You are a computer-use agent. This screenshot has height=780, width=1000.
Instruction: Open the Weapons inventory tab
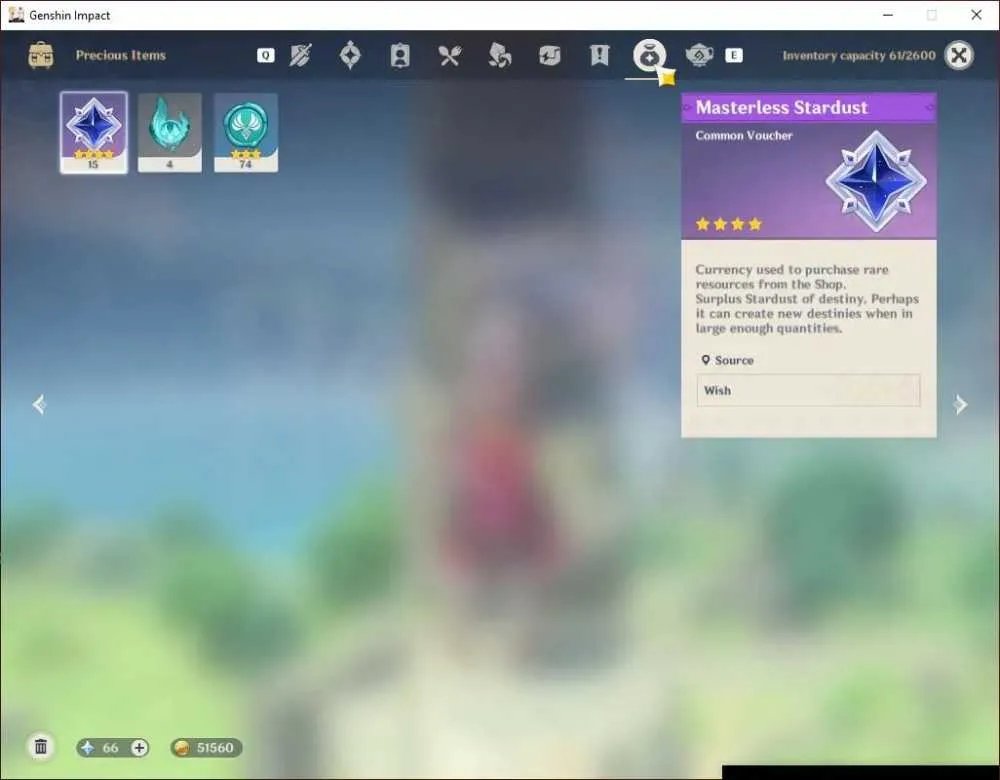click(x=300, y=55)
